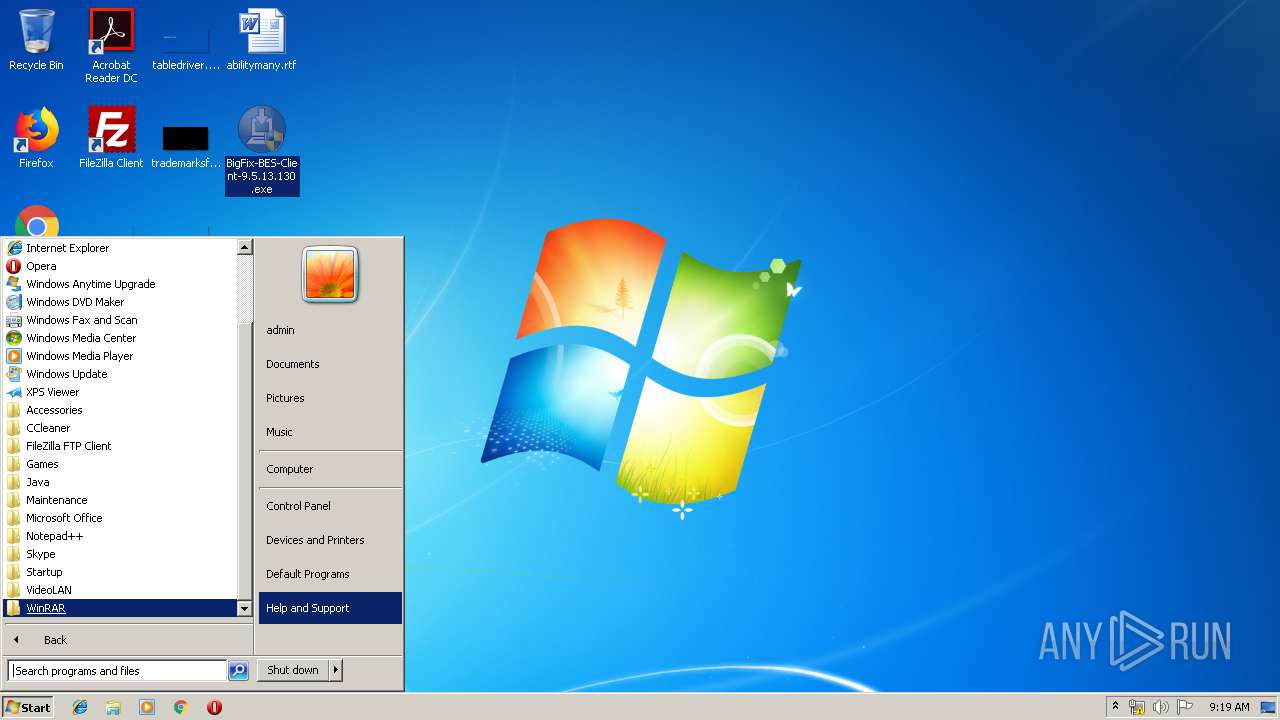Click the Opera taskbar icon
Viewport: 1280px width, 720px height.
click(x=214, y=707)
